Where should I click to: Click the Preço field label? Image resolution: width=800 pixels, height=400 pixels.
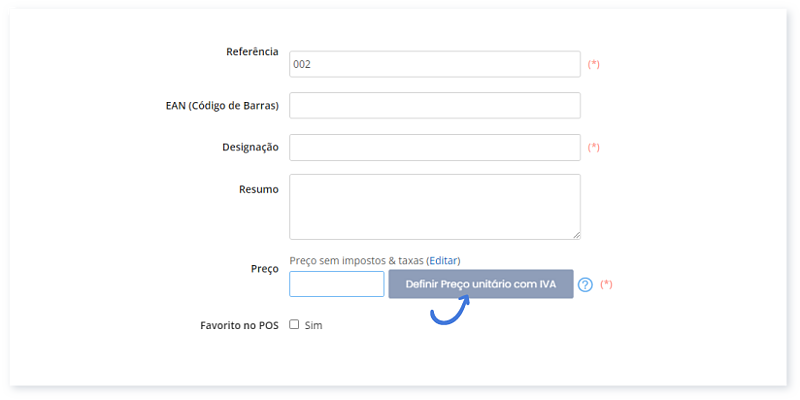coord(265,269)
